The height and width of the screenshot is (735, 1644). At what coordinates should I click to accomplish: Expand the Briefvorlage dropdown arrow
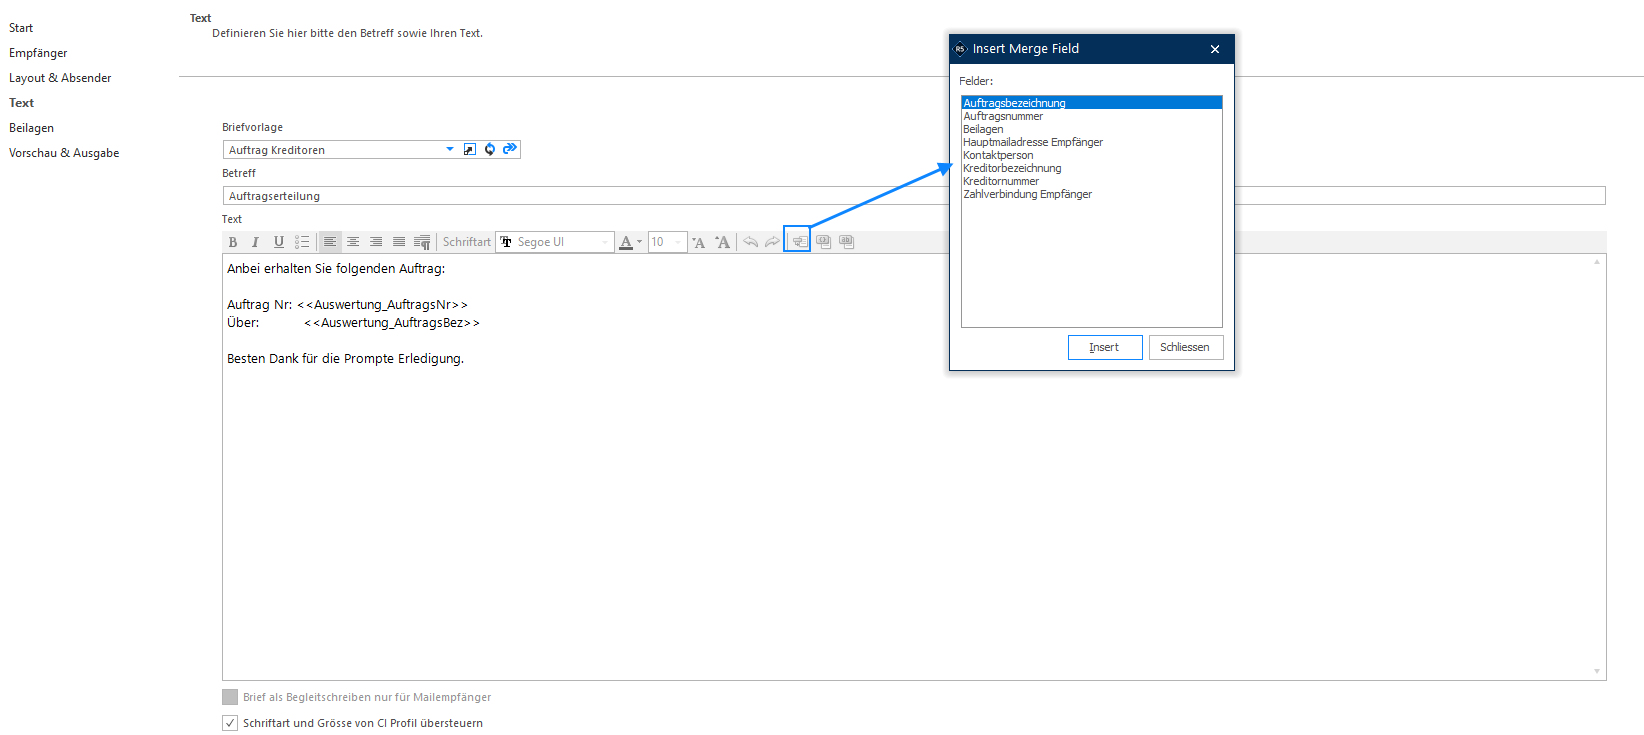[x=450, y=150]
